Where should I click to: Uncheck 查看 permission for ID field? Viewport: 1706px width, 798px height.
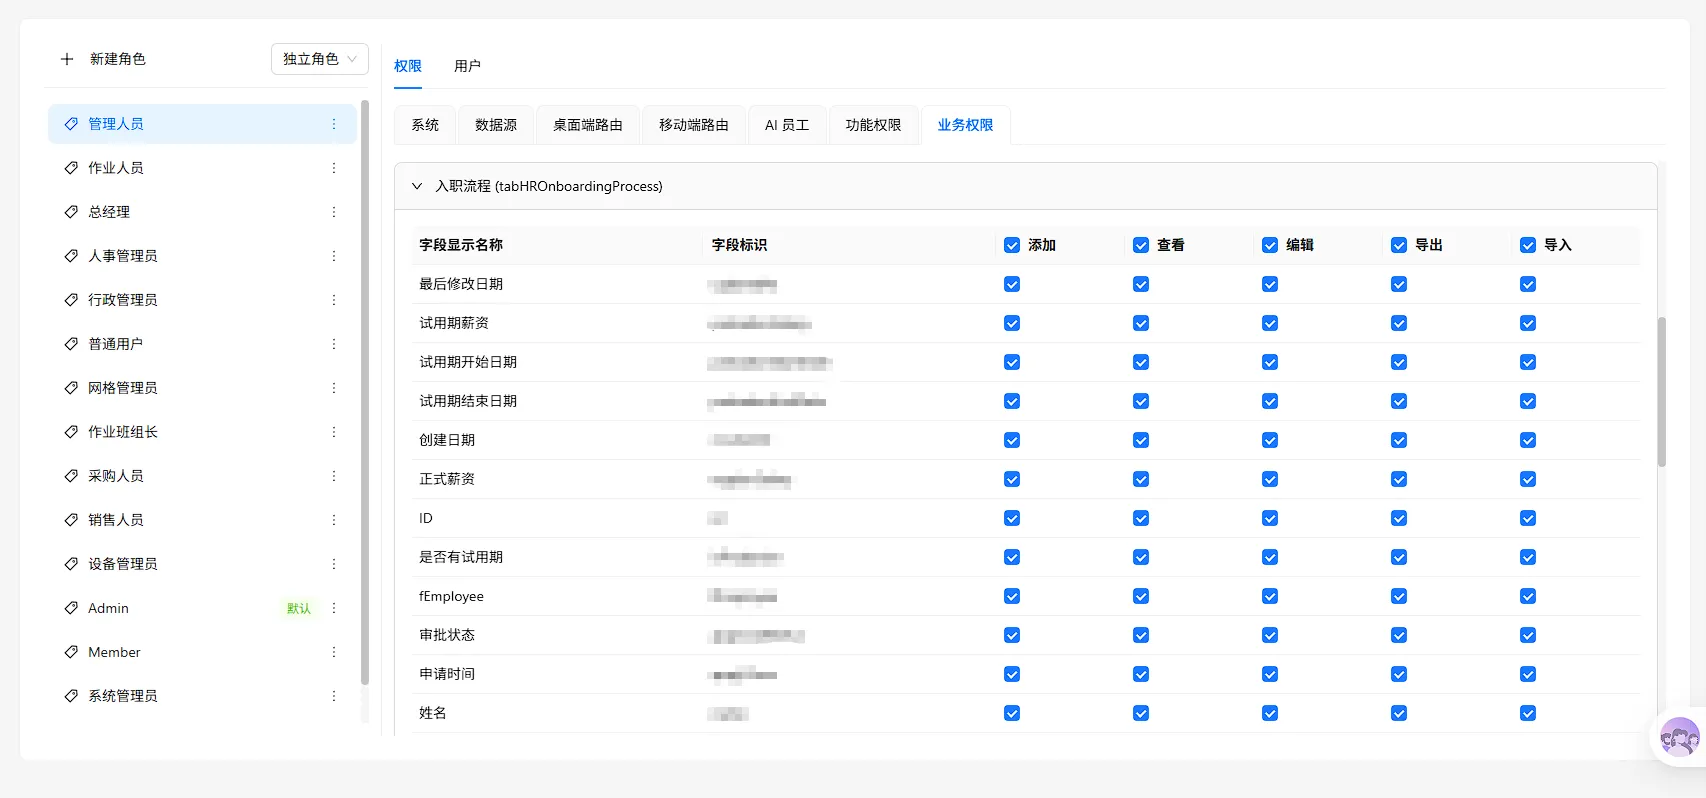1141,518
